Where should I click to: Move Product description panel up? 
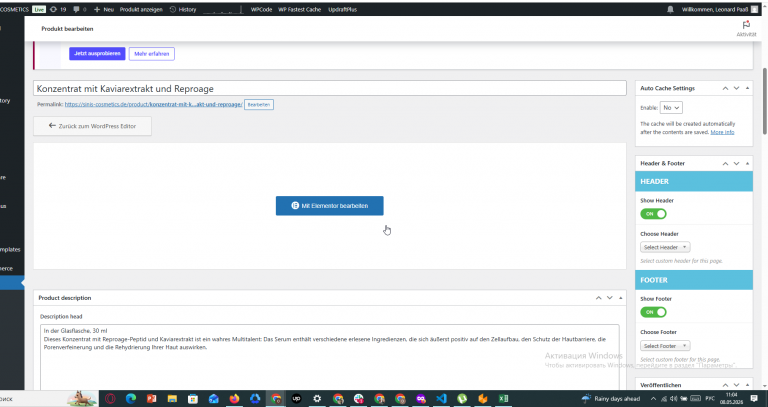click(x=599, y=298)
